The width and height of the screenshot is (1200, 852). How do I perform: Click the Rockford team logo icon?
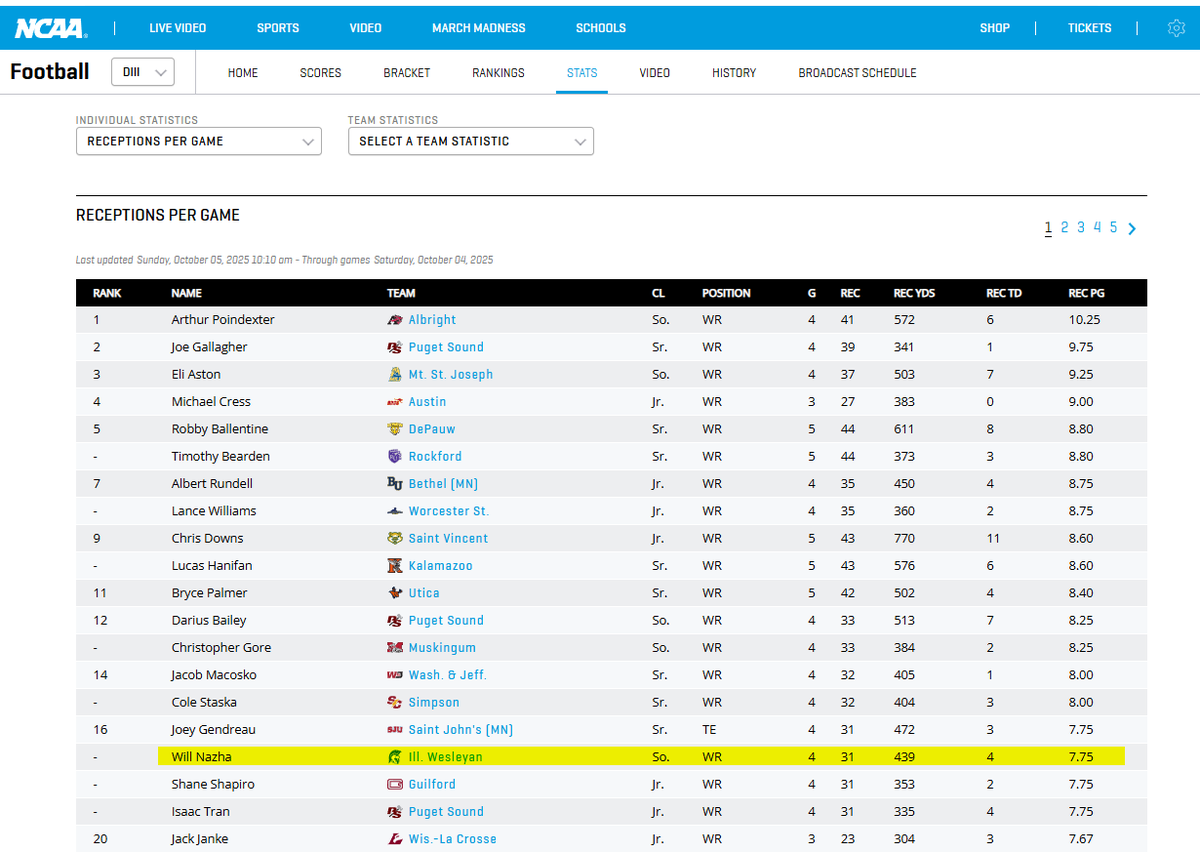[395, 457]
